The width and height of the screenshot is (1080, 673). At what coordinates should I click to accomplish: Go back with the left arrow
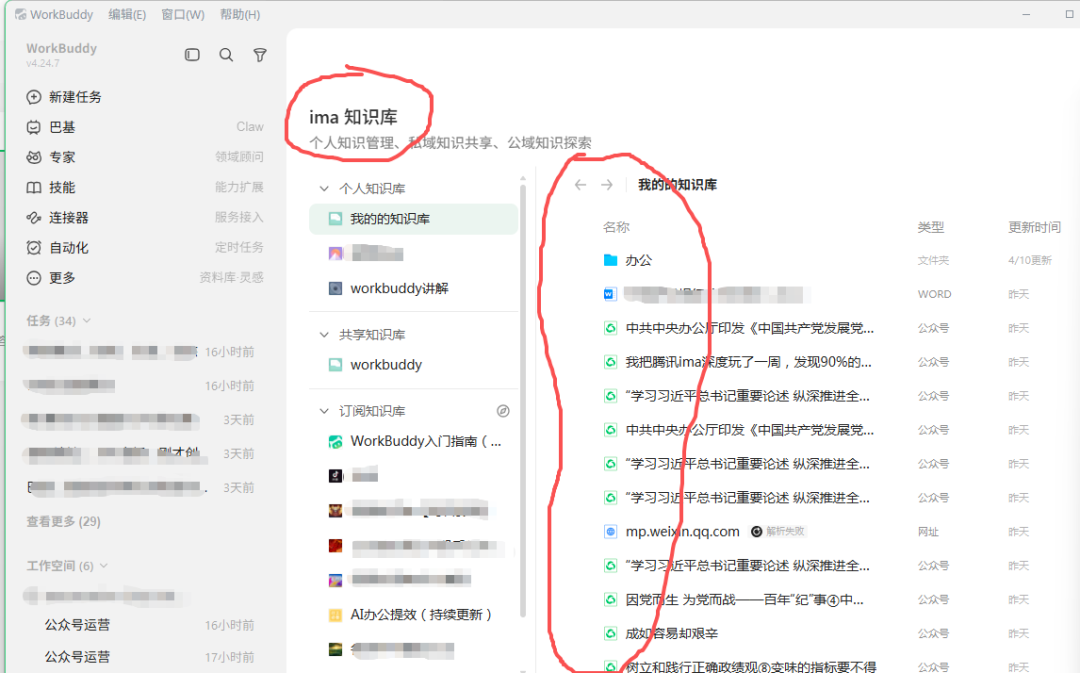pos(581,185)
